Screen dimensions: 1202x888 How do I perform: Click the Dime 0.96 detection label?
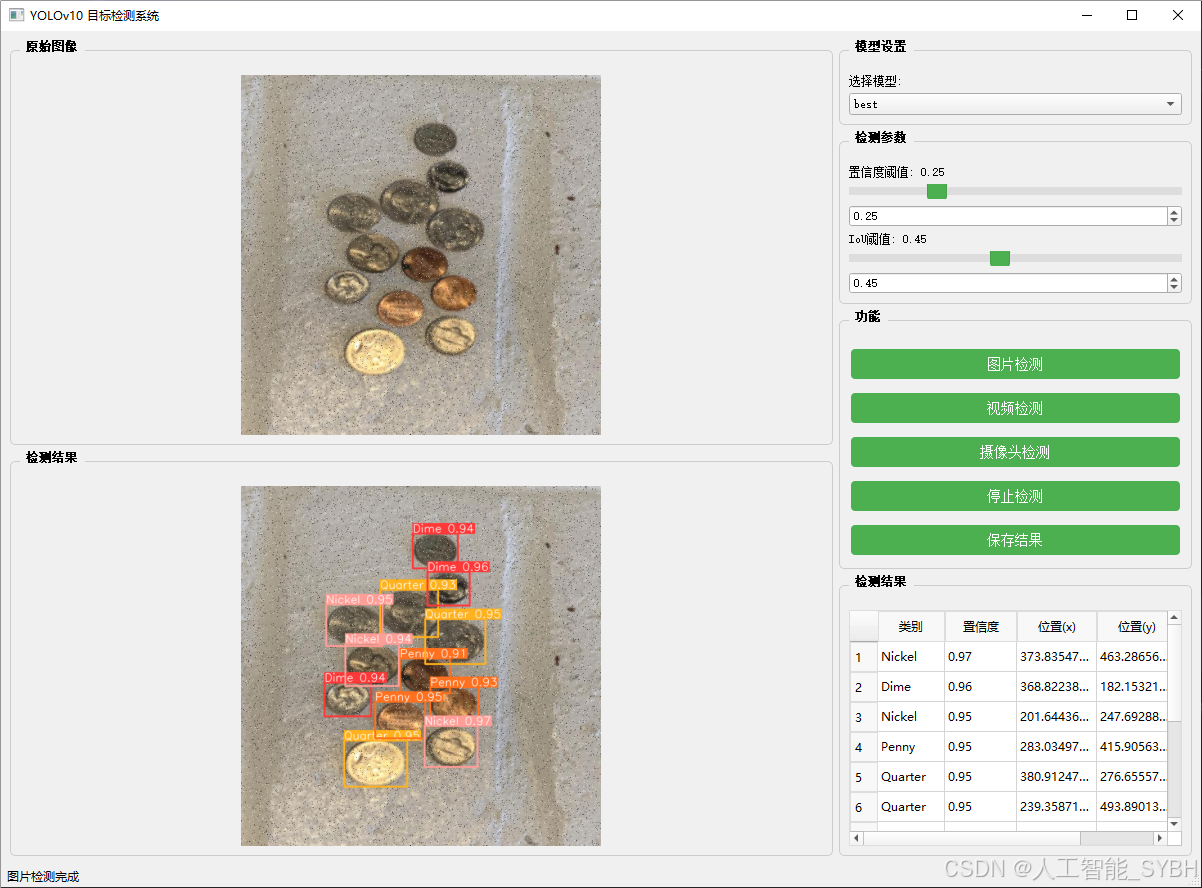coord(458,567)
